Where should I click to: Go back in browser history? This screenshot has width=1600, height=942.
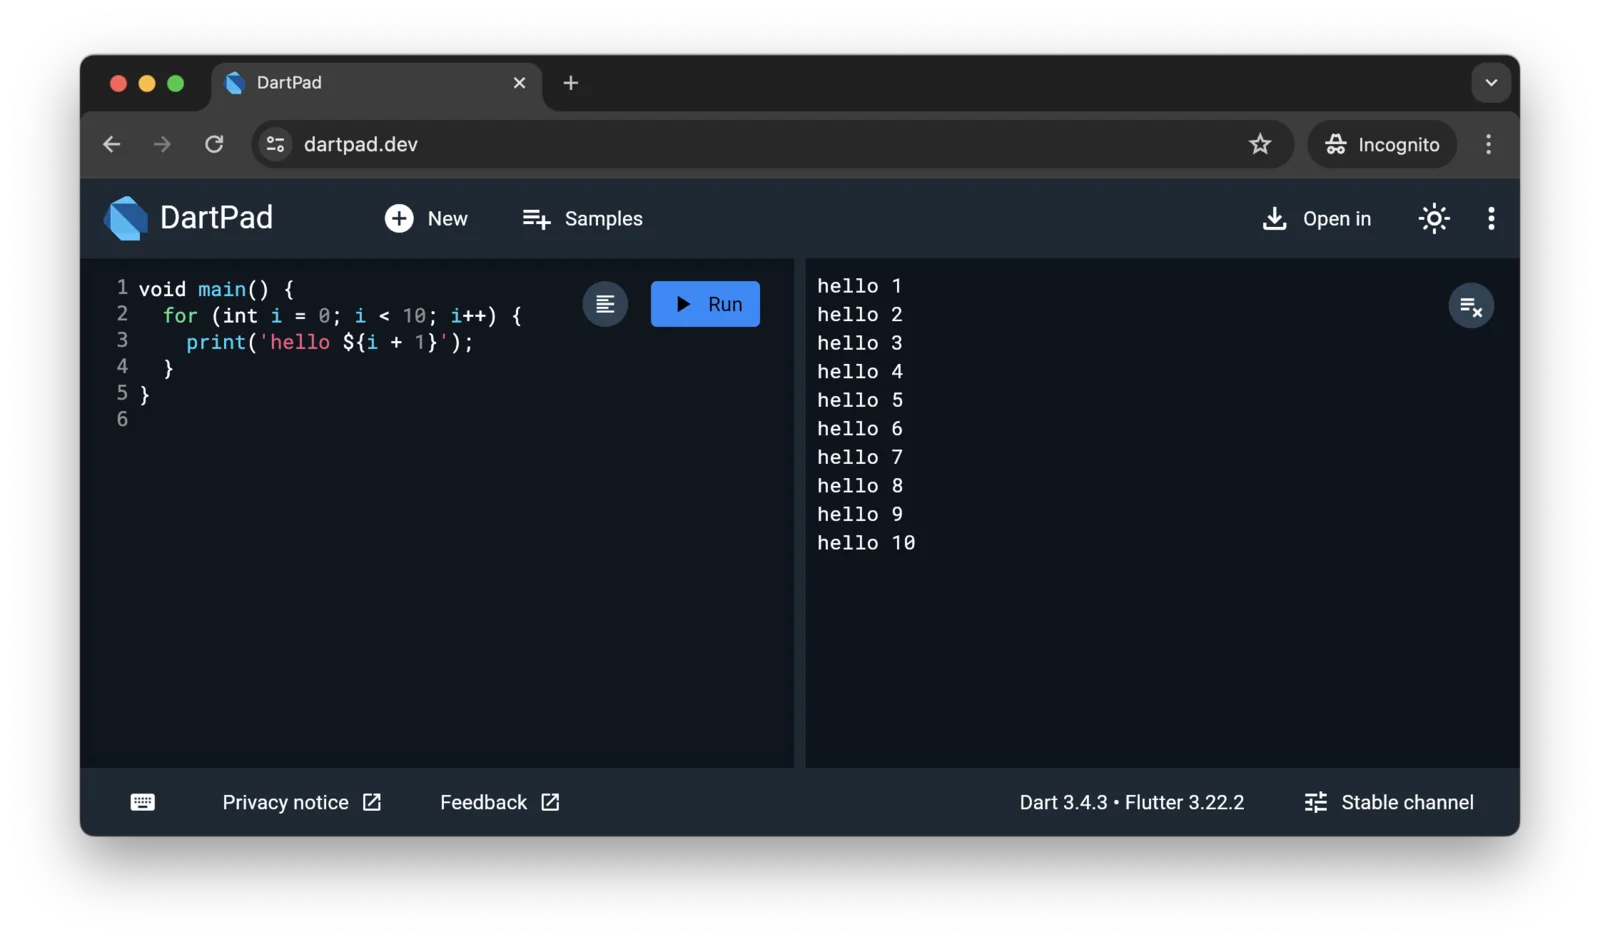click(x=111, y=144)
